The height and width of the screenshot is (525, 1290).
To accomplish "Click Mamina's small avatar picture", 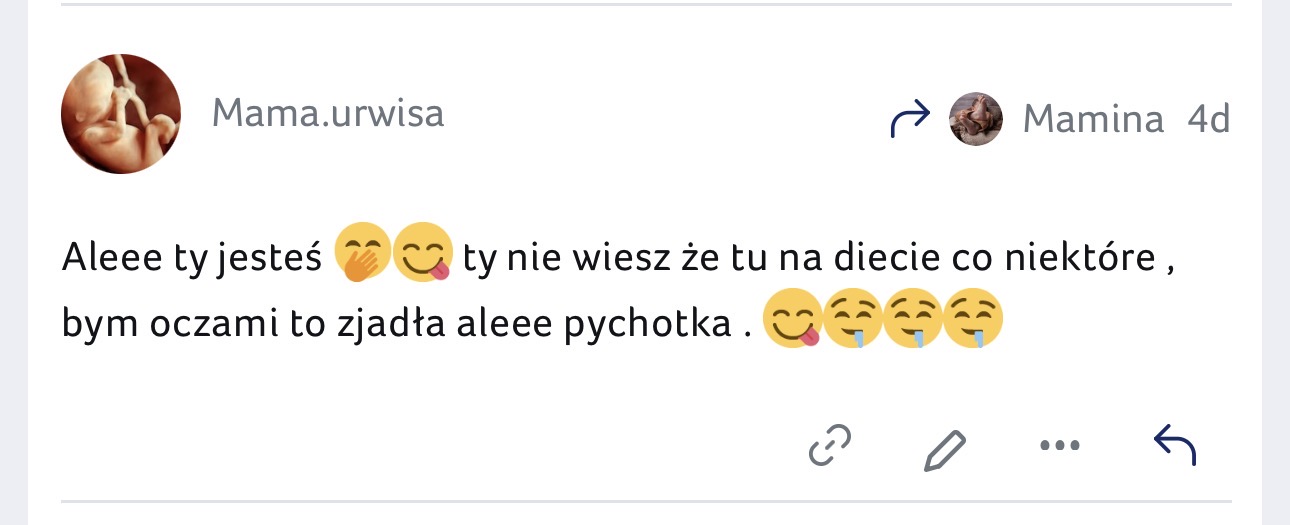I will click(975, 120).
